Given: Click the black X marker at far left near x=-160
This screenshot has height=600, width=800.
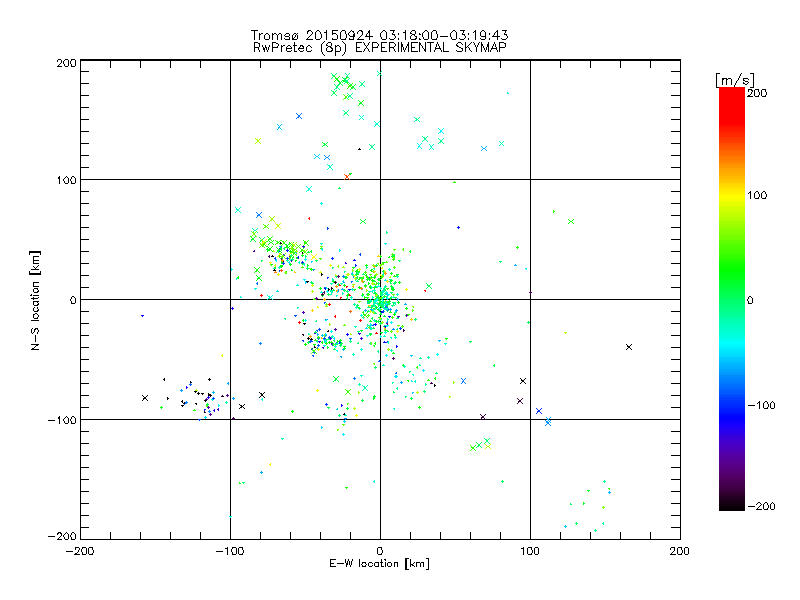Looking at the screenshot, I should tap(145, 398).
